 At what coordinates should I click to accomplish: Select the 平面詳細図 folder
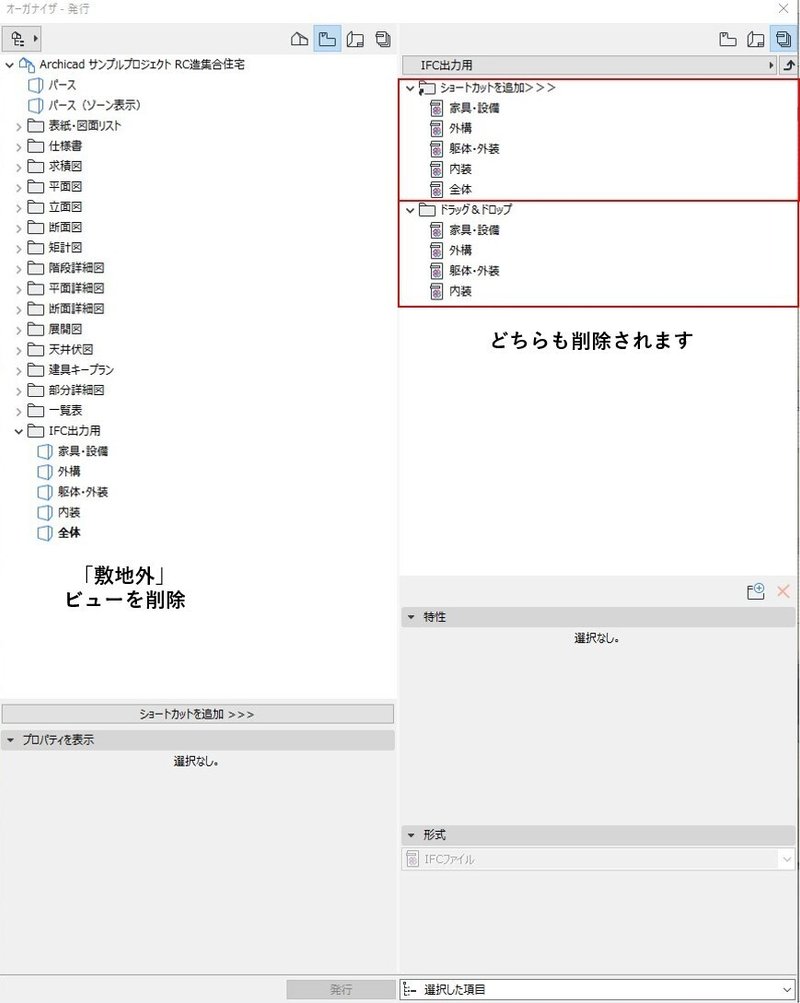coord(76,288)
